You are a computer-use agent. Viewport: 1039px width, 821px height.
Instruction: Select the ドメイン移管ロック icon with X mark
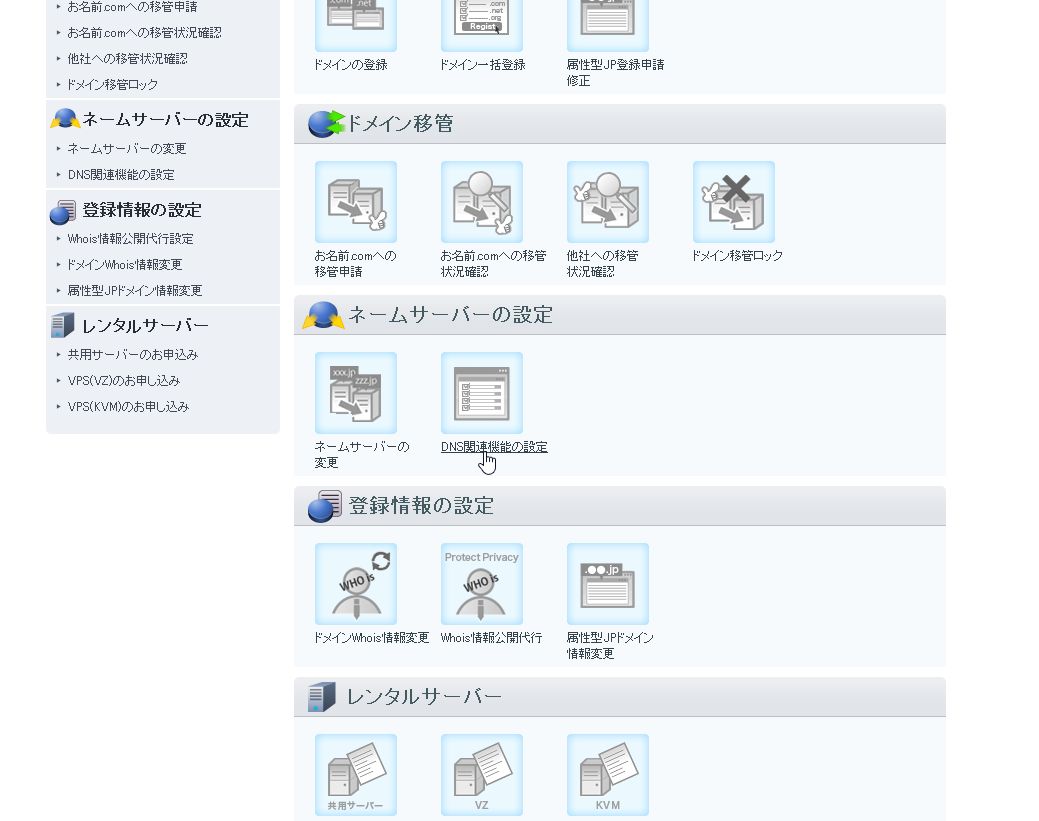coord(734,202)
